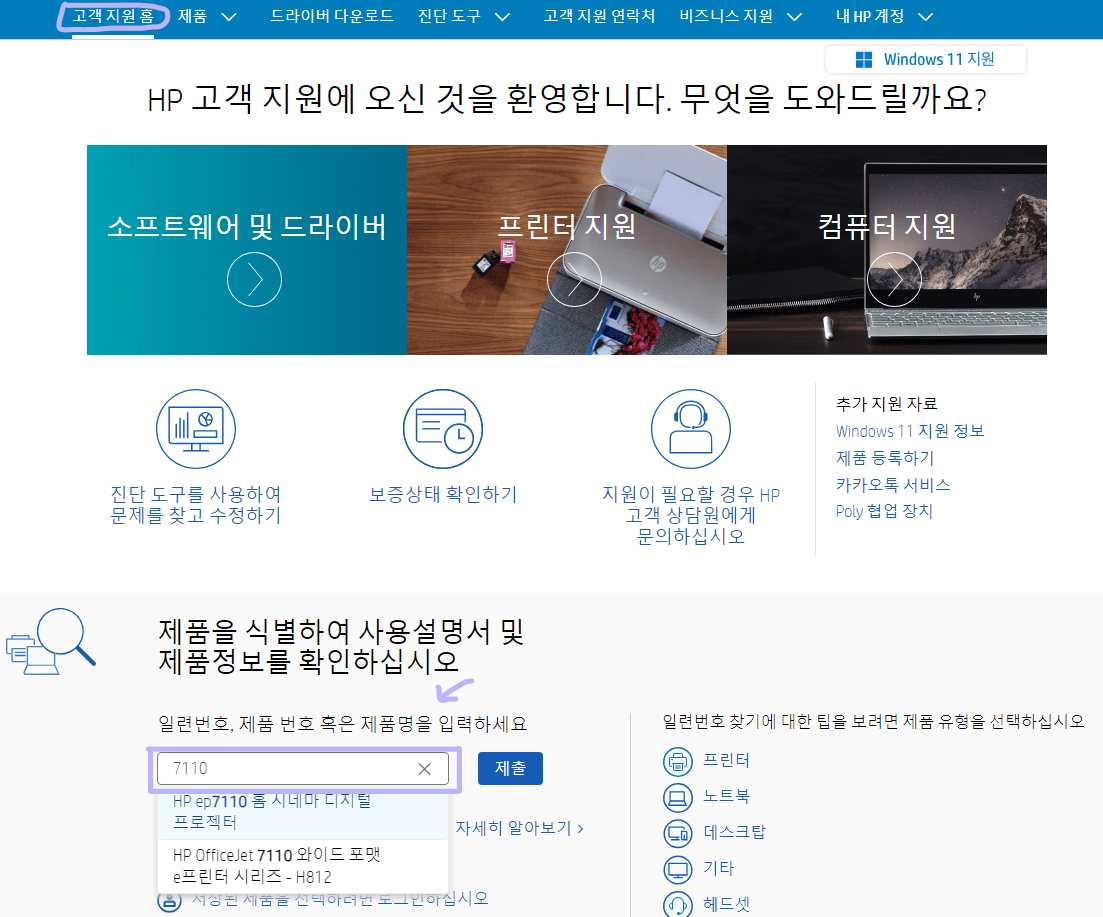The height and width of the screenshot is (917, 1103).
Task: Open 고객 지원 연락처 page
Action: pos(599,16)
